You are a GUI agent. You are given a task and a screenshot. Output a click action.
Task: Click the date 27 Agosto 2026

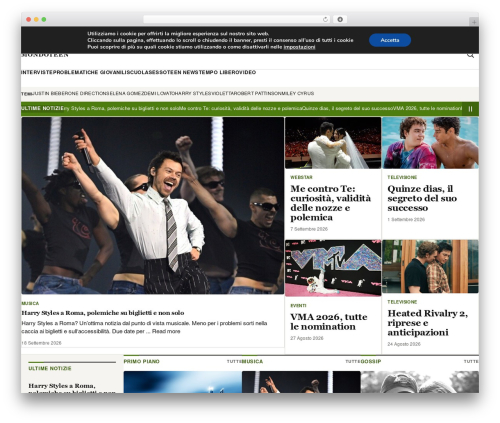tap(307, 338)
